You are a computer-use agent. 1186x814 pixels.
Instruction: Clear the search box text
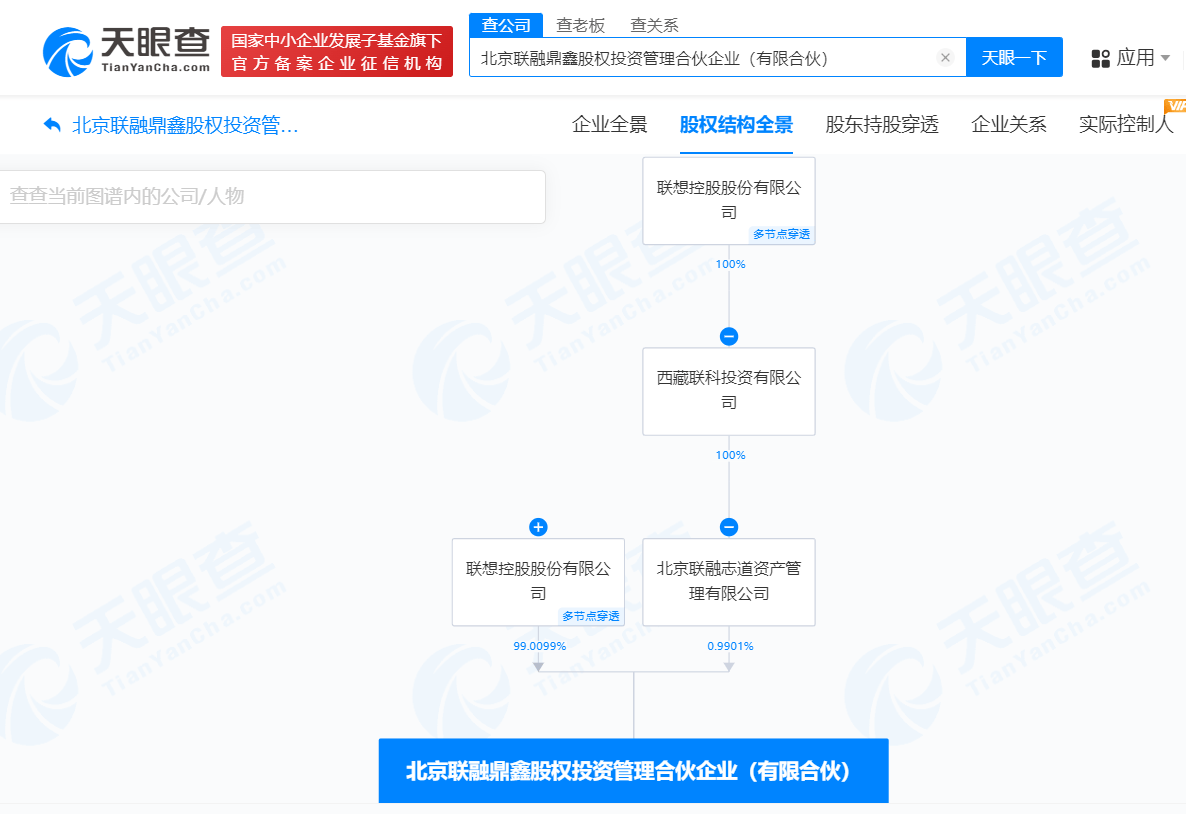(x=945, y=57)
